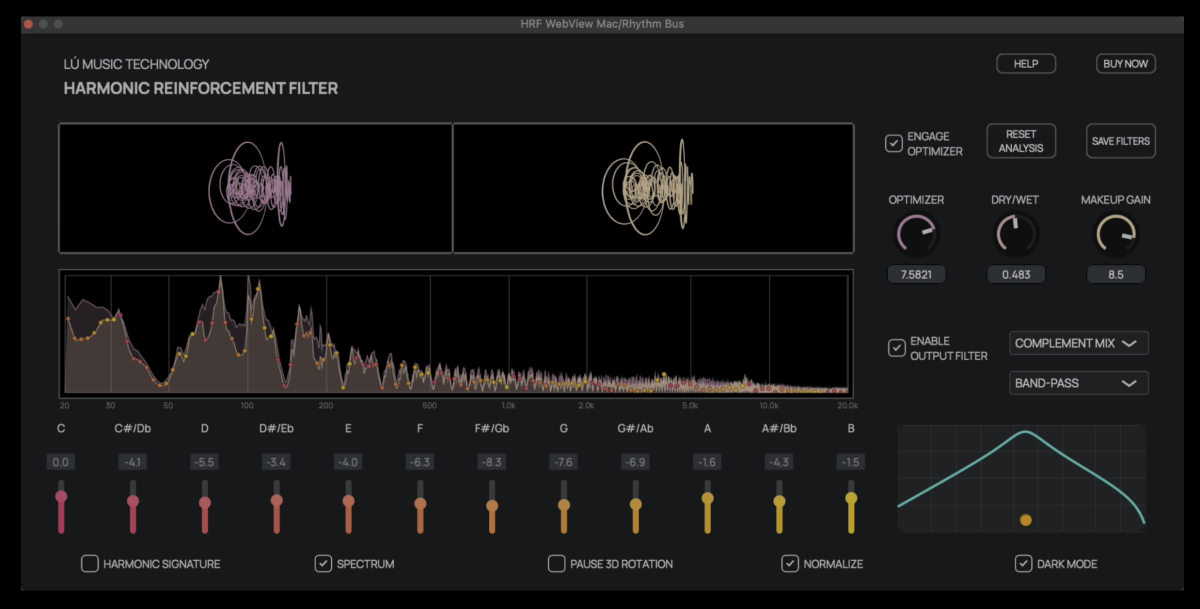The image size is (1200, 609).
Task: Click the F gain value -6.3
Action: [420, 462]
